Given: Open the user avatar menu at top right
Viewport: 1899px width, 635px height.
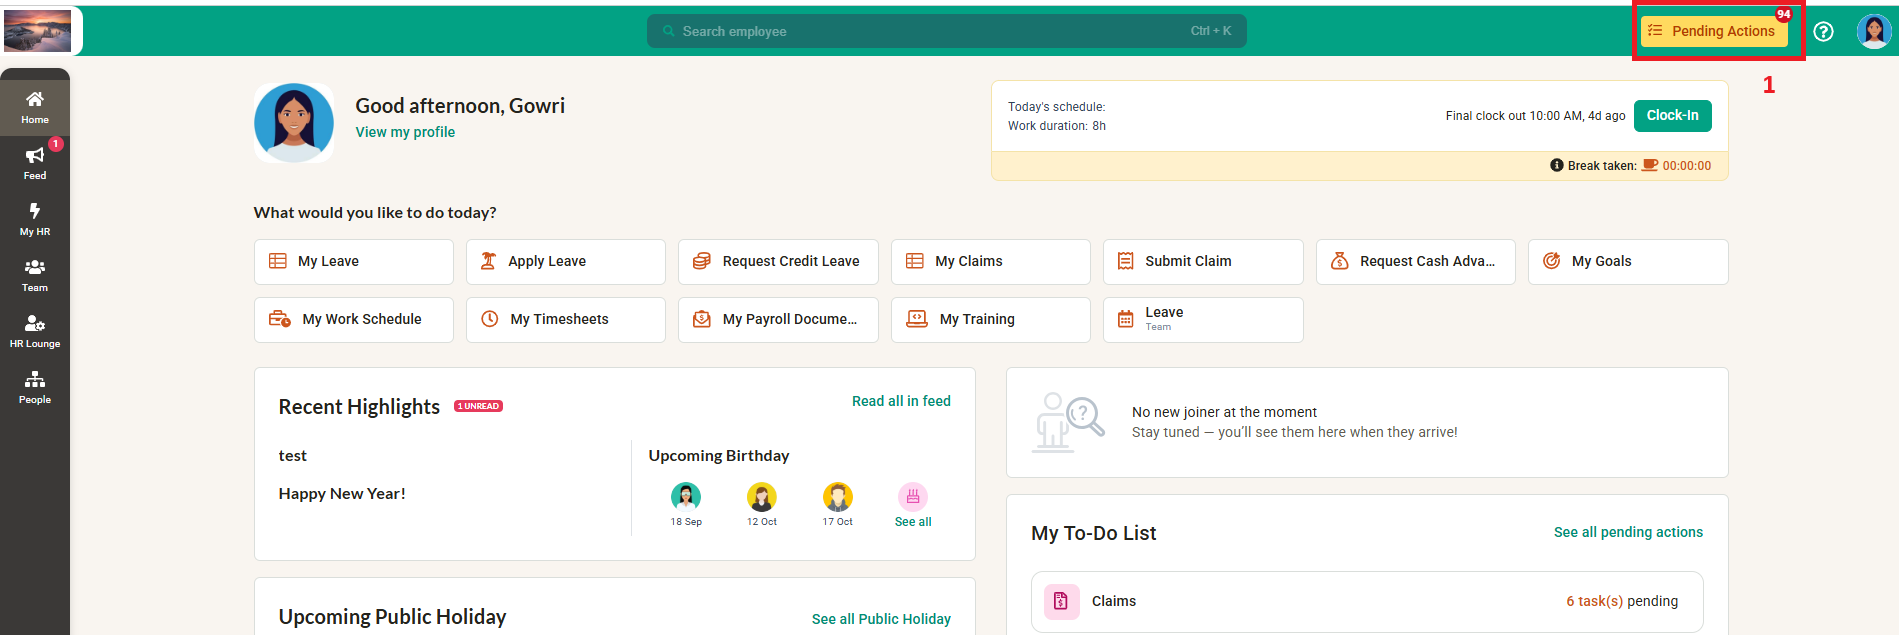Looking at the screenshot, I should pos(1873,31).
